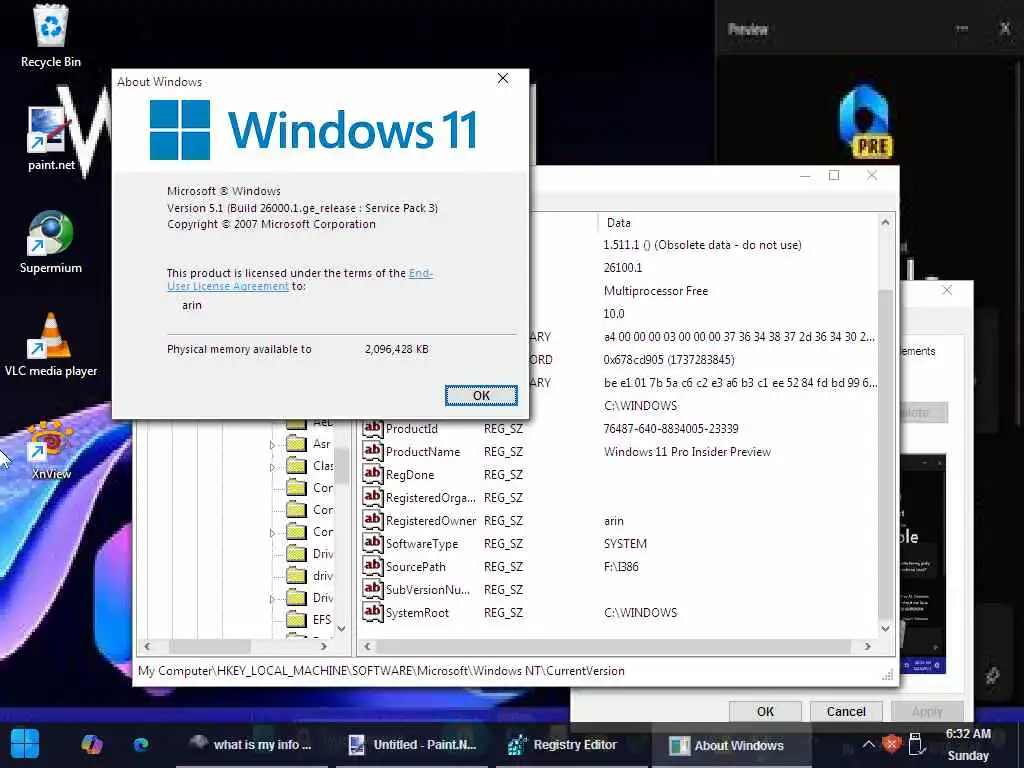
Task: Open the XnView desktop shortcut
Action: click(50, 449)
